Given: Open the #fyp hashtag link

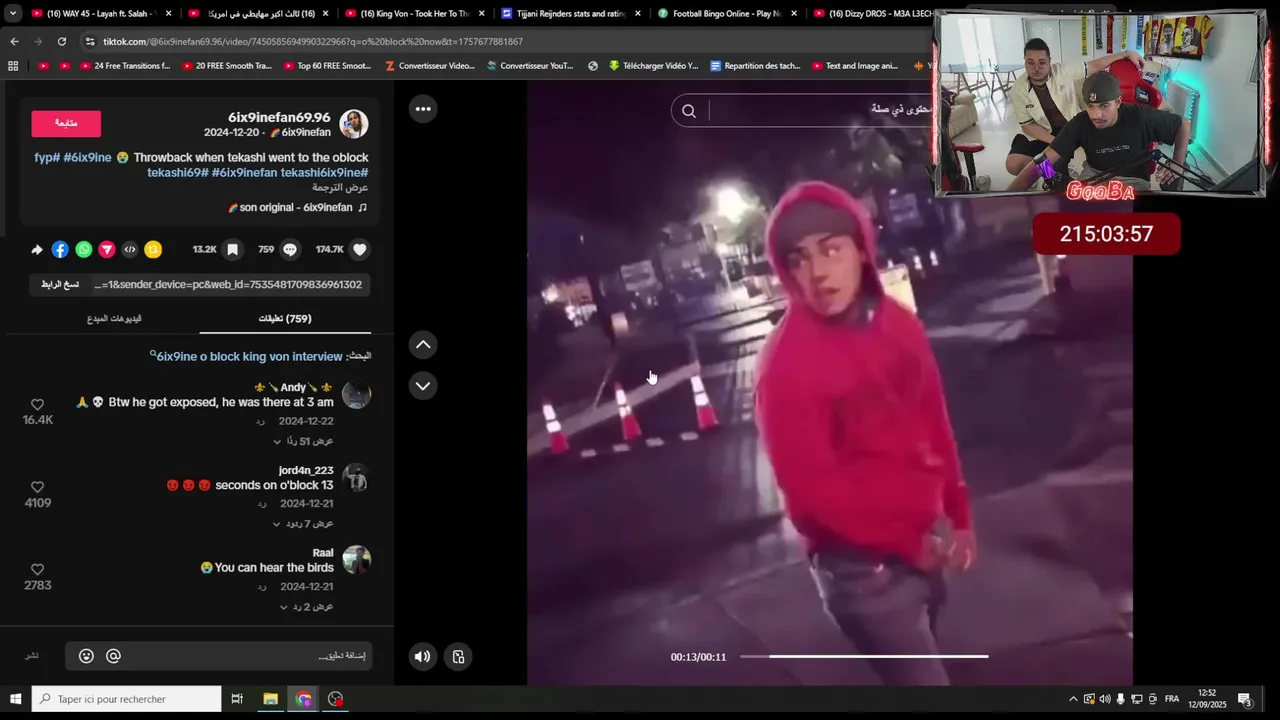Looking at the screenshot, I should (x=47, y=158).
